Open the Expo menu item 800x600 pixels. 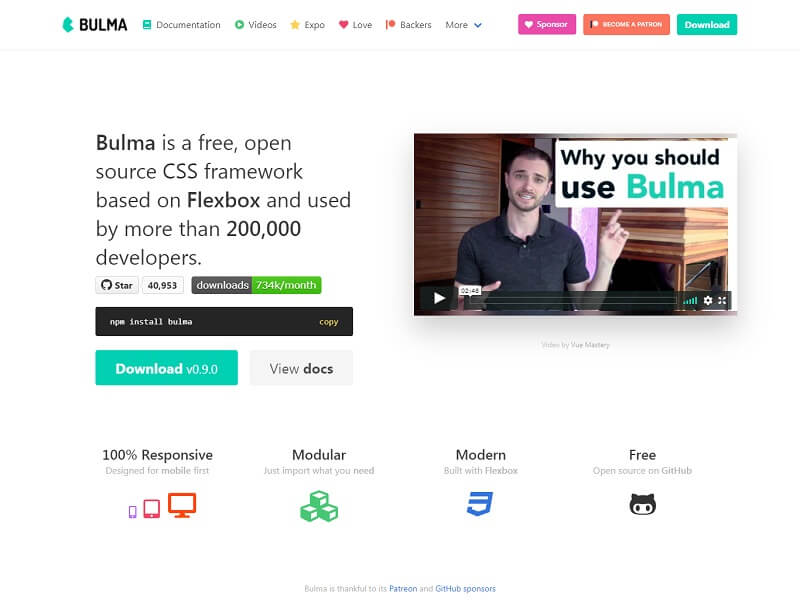click(x=308, y=24)
